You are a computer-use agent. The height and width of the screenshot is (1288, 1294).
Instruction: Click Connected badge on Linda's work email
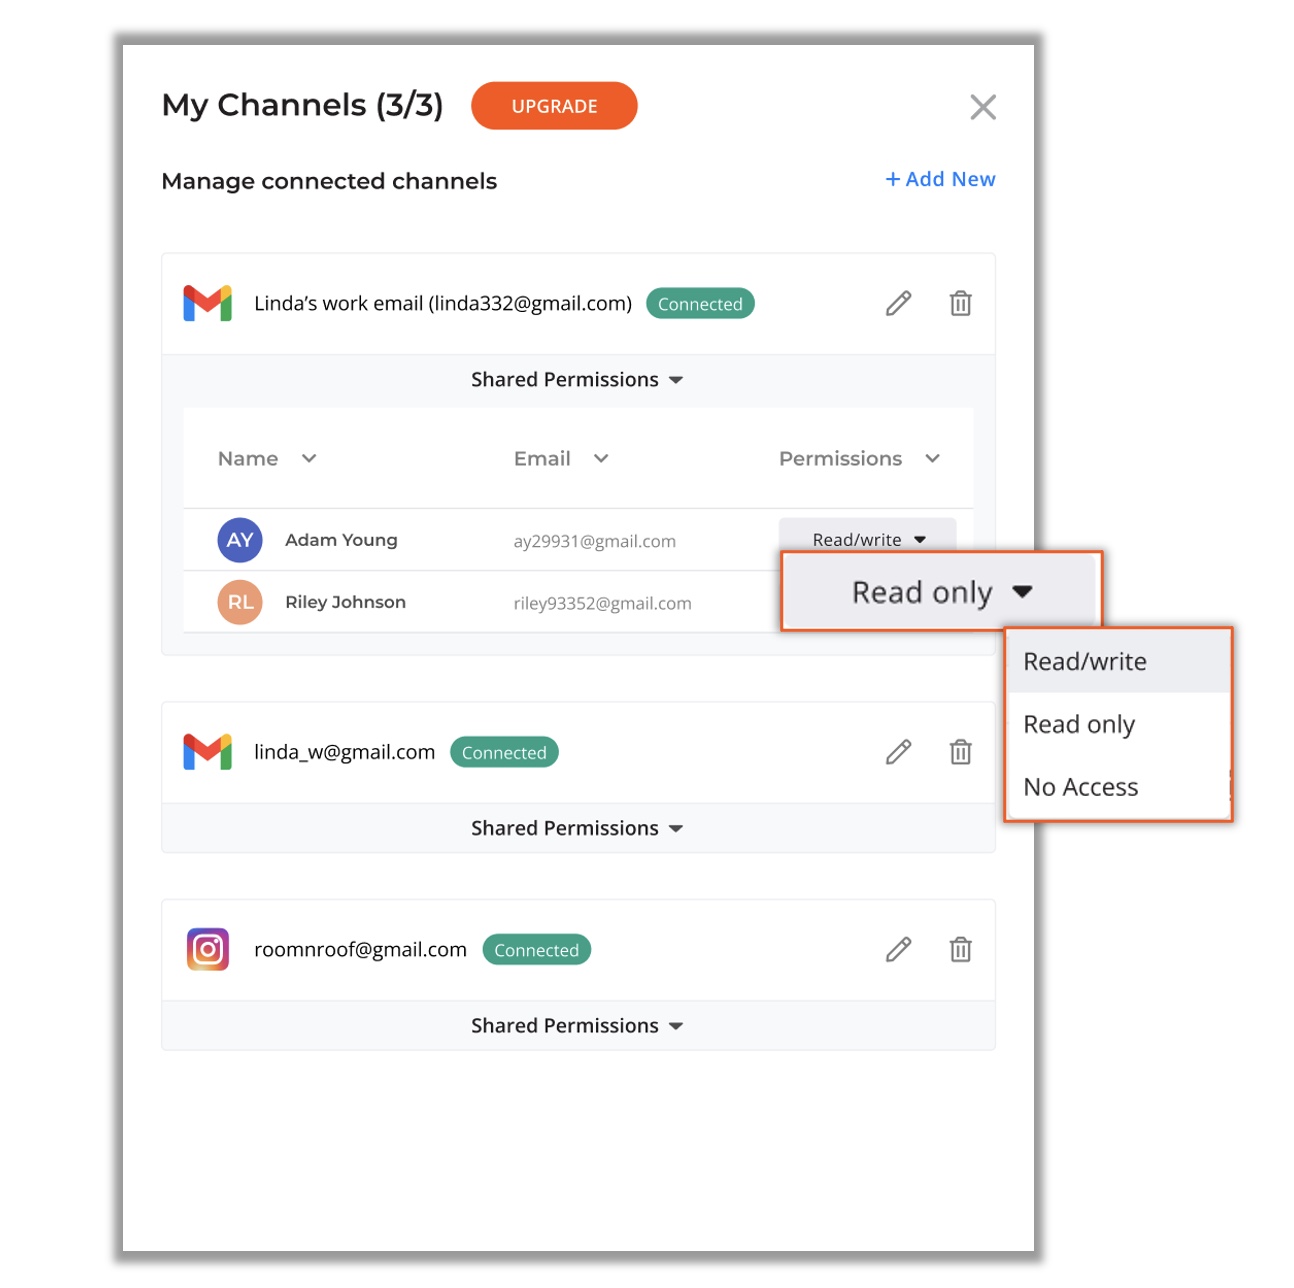coord(700,304)
